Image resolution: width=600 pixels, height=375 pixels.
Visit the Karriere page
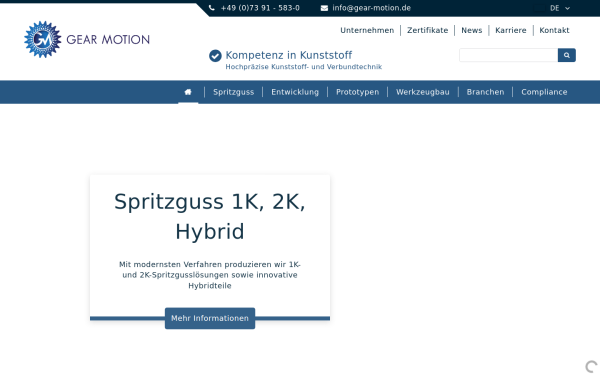pyautogui.click(x=510, y=30)
